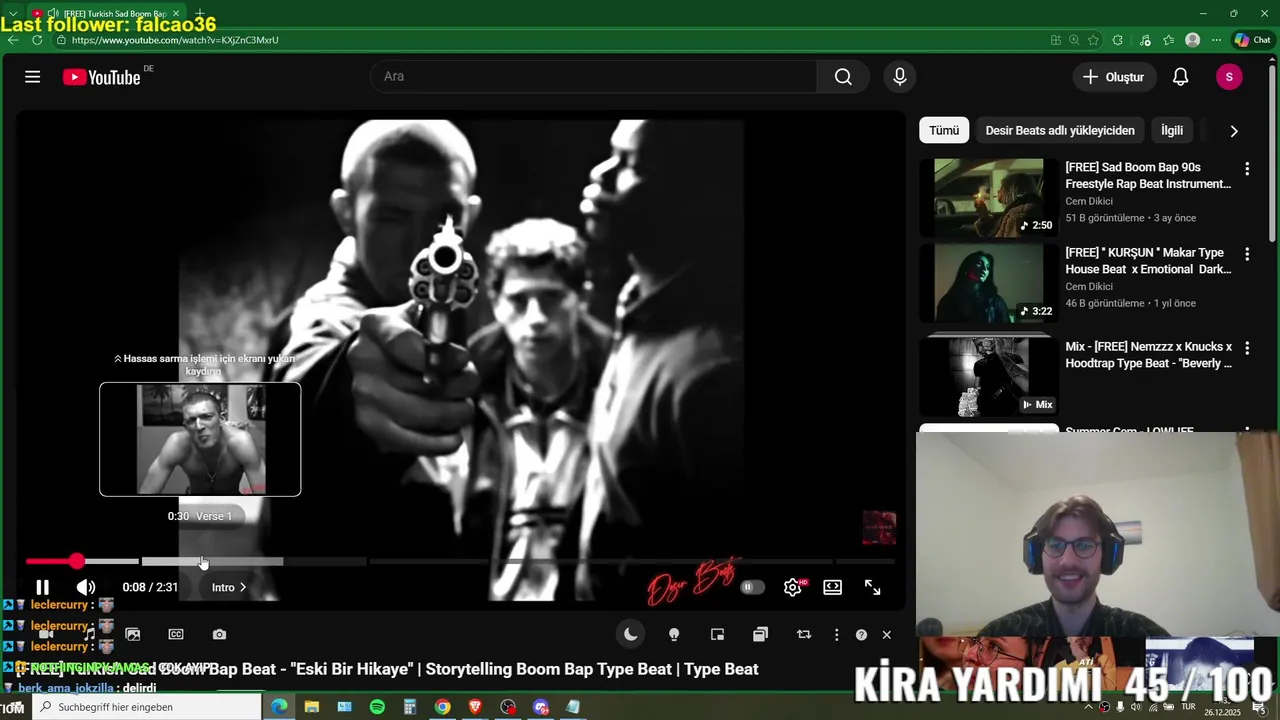This screenshot has width=1280, height=720.
Task: Click the Desir Beats watermark on video
Action: [x=694, y=581]
